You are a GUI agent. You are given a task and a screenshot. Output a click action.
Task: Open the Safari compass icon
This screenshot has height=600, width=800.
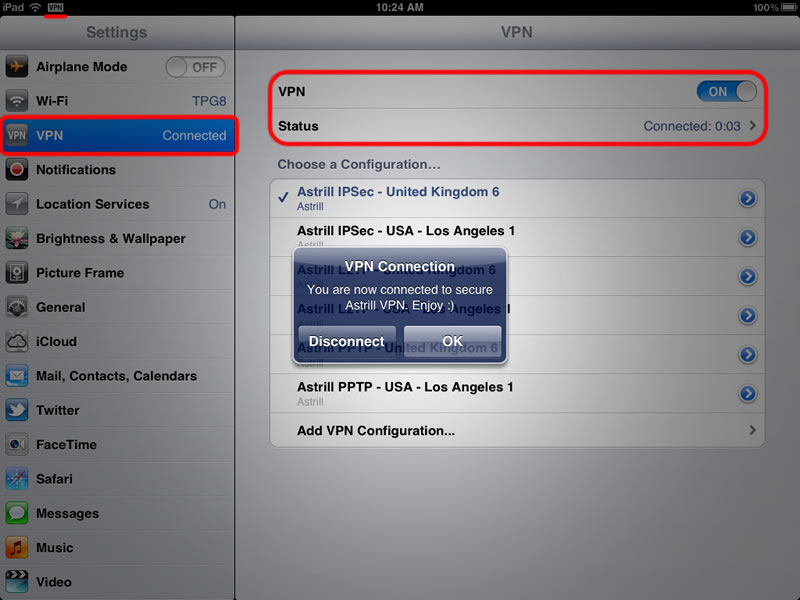tap(17, 479)
